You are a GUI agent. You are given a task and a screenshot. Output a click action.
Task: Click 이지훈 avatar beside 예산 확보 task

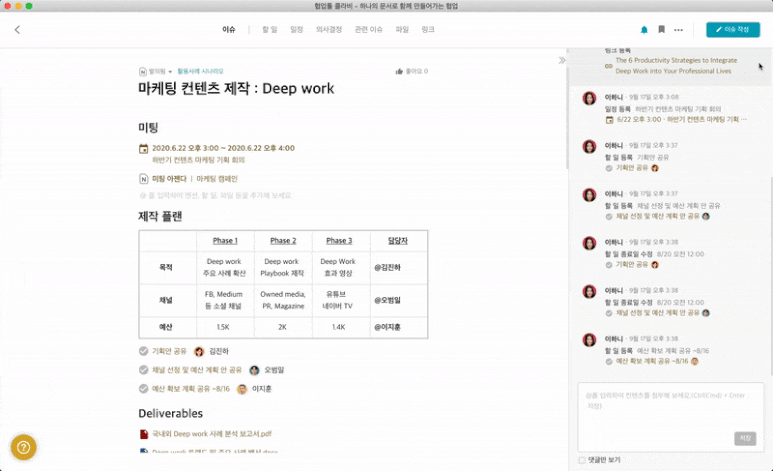pyautogui.click(x=242, y=389)
